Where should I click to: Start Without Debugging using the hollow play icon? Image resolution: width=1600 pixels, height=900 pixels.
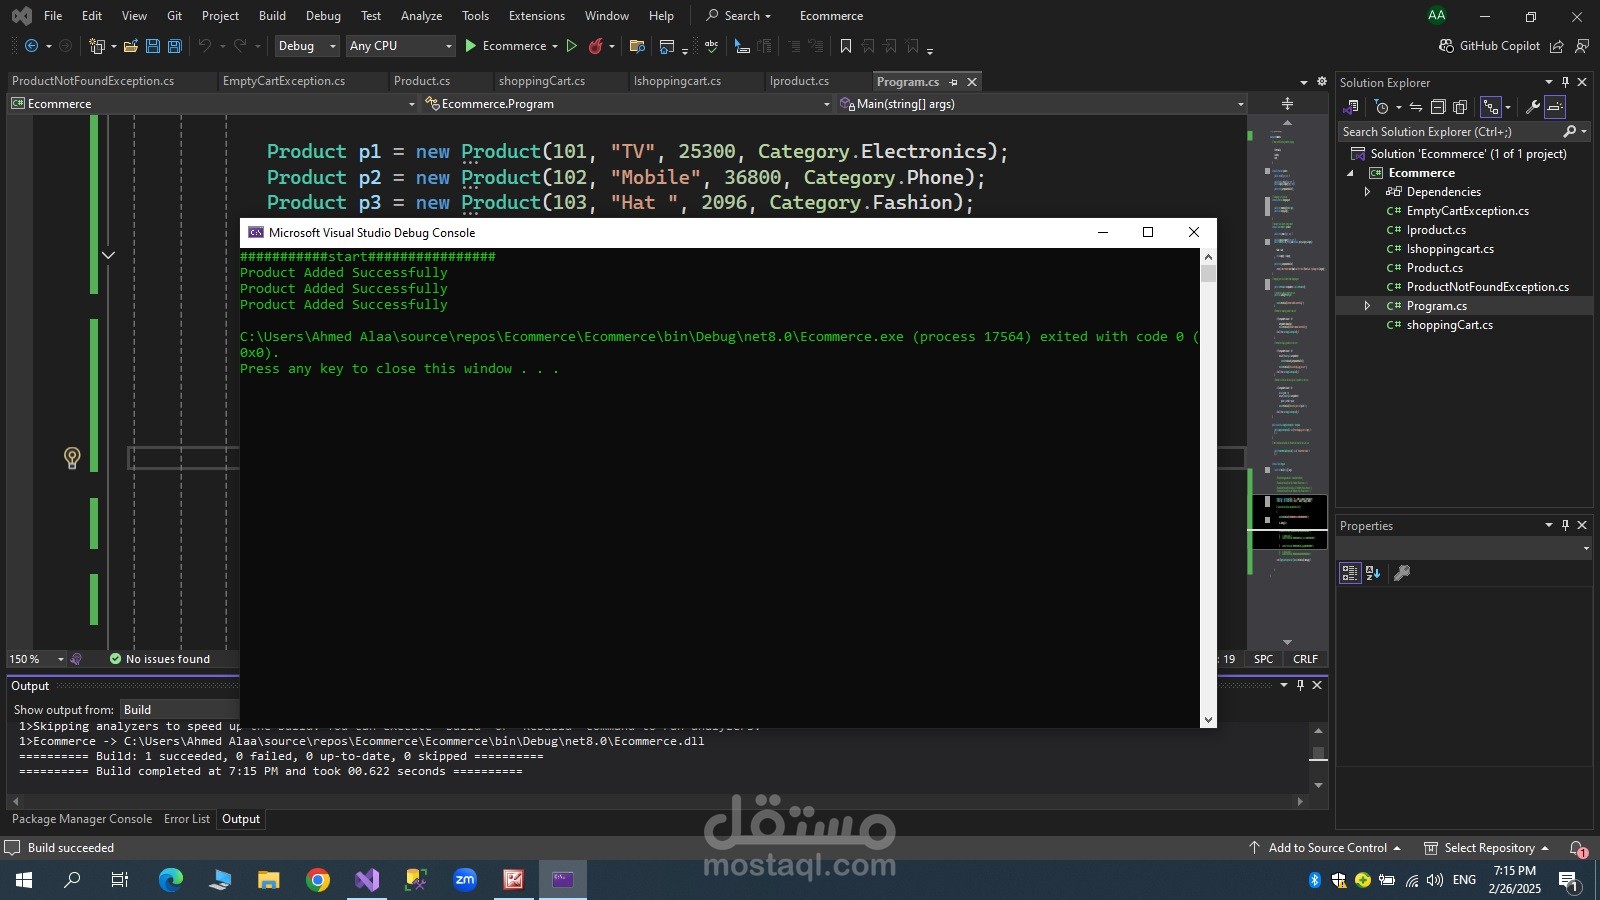(572, 46)
